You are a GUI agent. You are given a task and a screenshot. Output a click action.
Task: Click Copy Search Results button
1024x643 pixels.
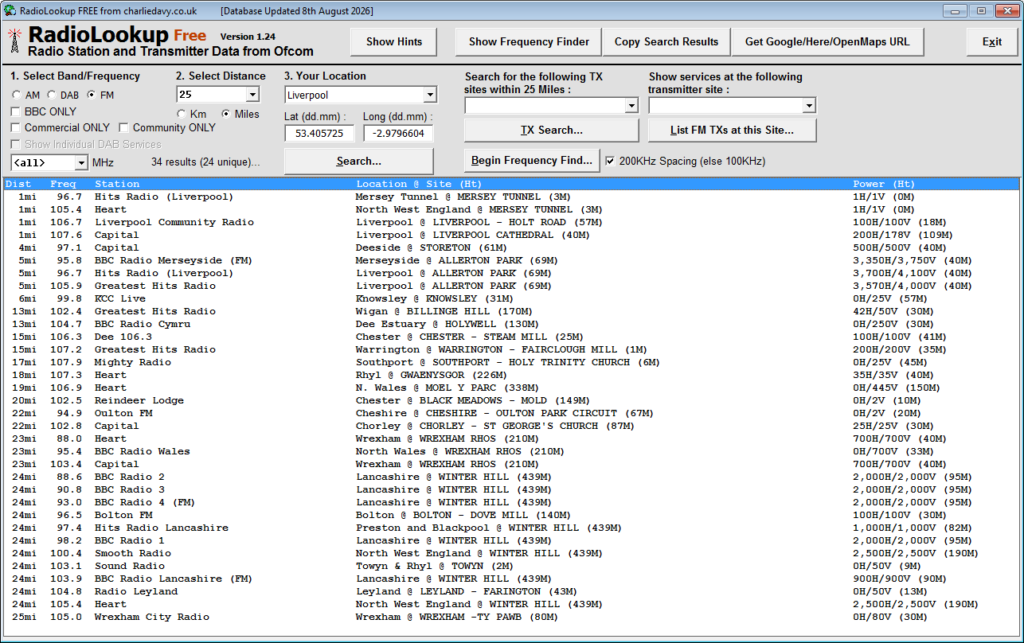point(666,42)
